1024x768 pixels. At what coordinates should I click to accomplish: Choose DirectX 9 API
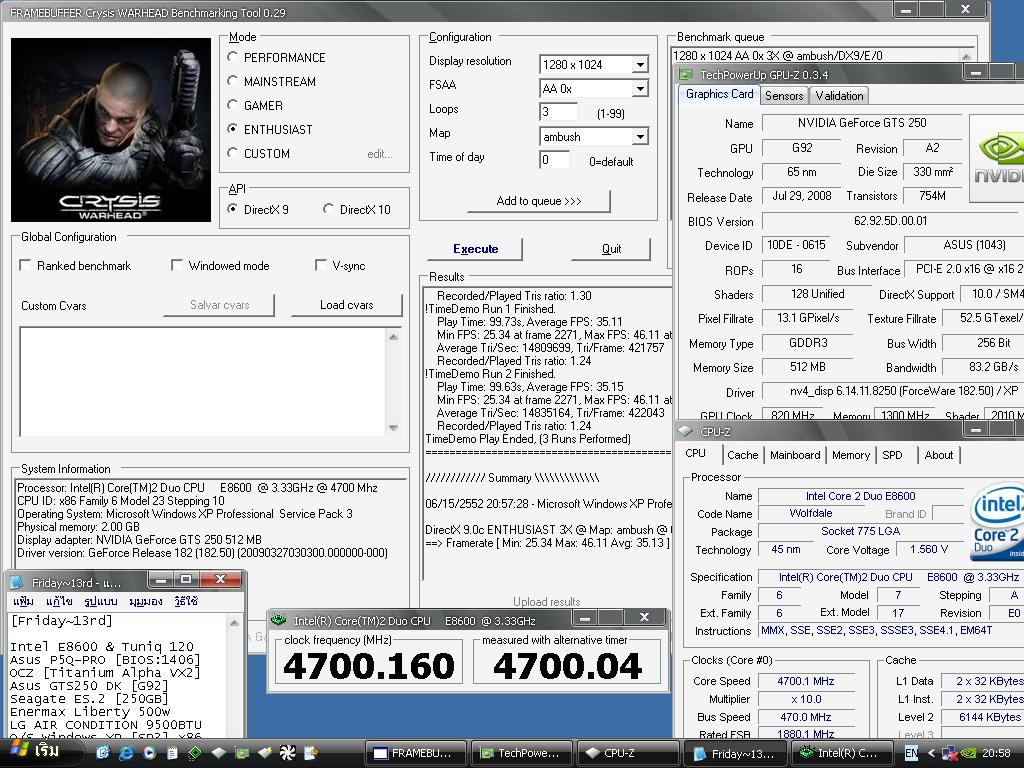point(232,209)
